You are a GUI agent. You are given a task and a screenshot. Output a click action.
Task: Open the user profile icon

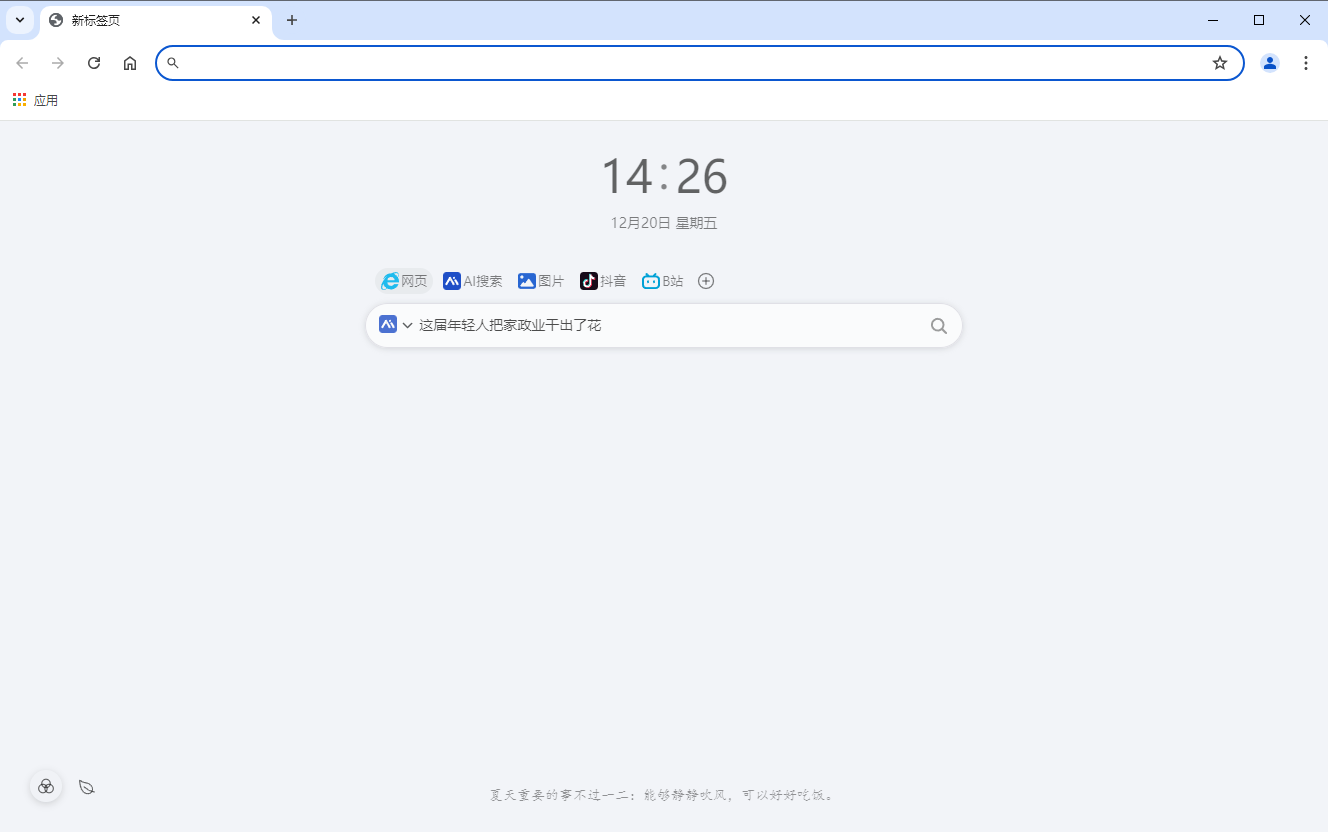pyautogui.click(x=1270, y=63)
